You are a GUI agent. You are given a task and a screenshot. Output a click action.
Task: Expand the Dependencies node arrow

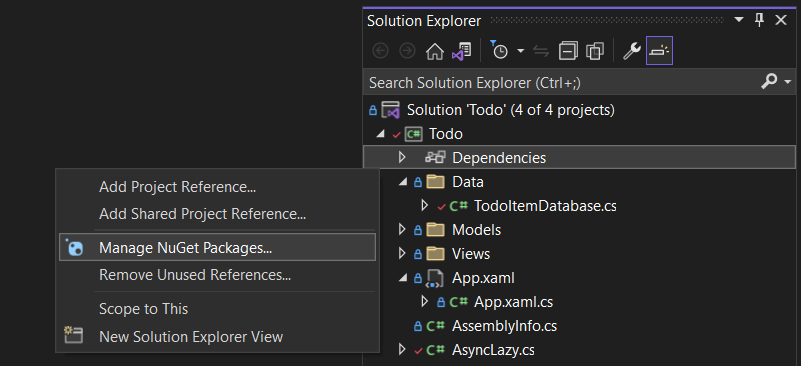pyautogui.click(x=403, y=157)
